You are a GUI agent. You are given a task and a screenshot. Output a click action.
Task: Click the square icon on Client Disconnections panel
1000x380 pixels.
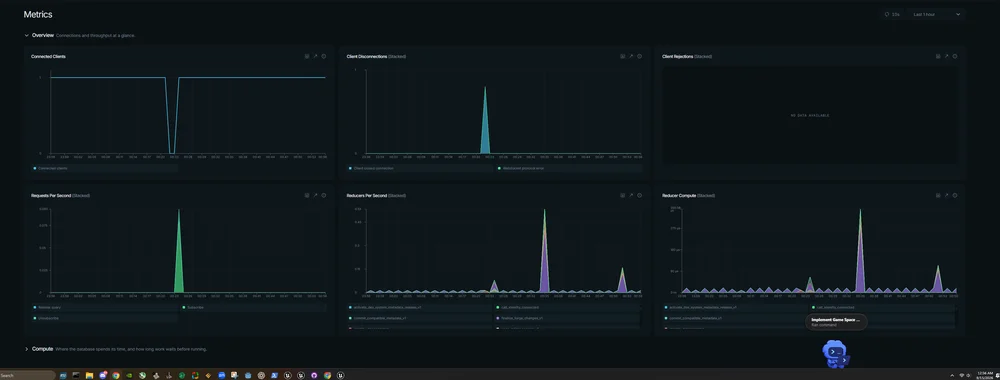click(x=622, y=56)
